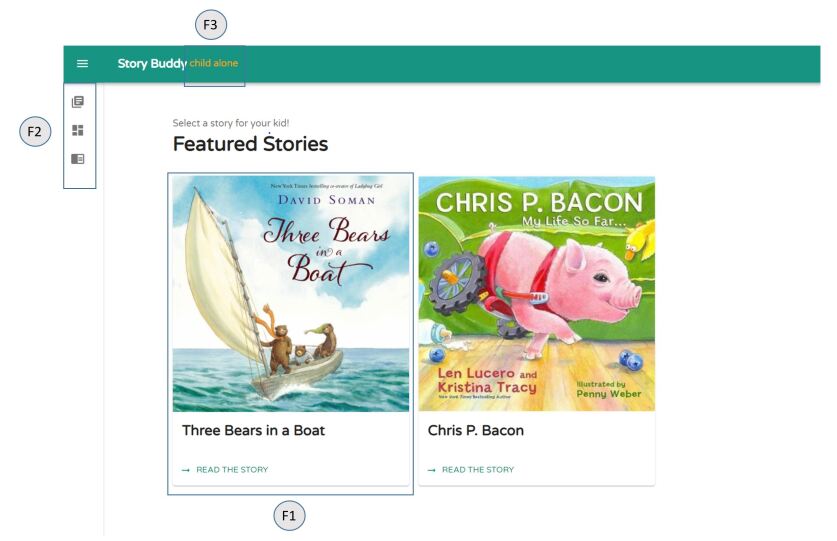Click the Story Buddy app title
This screenshot has height=541, width=837.
click(x=152, y=64)
